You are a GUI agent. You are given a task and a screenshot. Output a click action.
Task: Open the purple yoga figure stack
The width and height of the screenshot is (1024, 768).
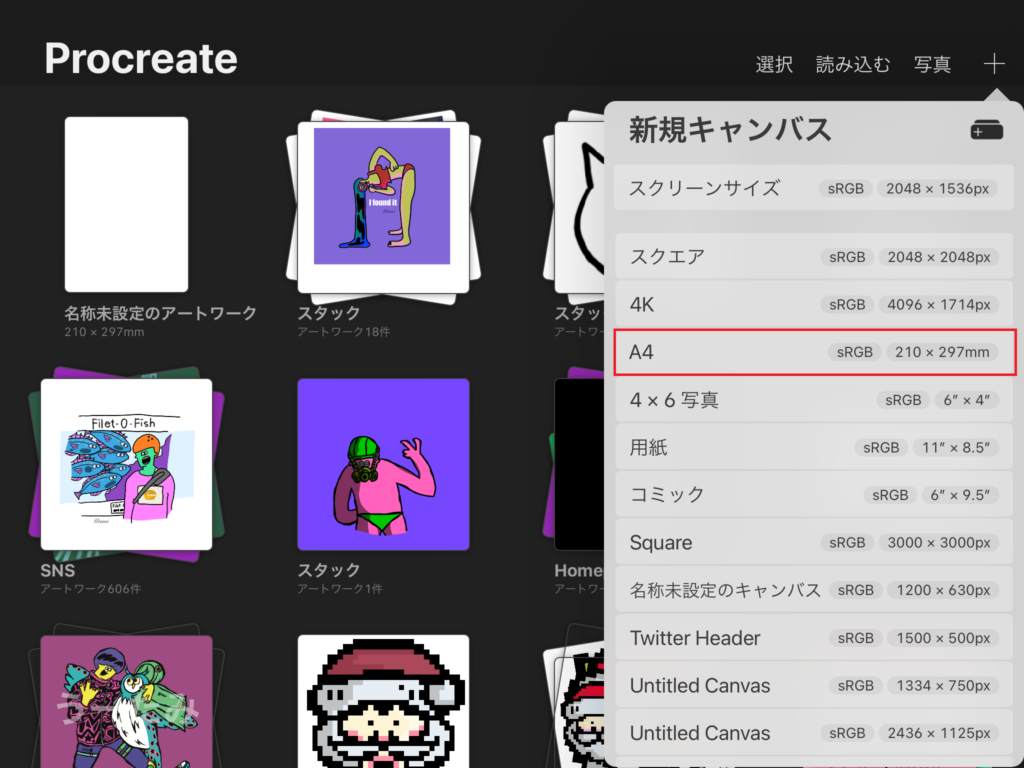pyautogui.click(x=382, y=205)
